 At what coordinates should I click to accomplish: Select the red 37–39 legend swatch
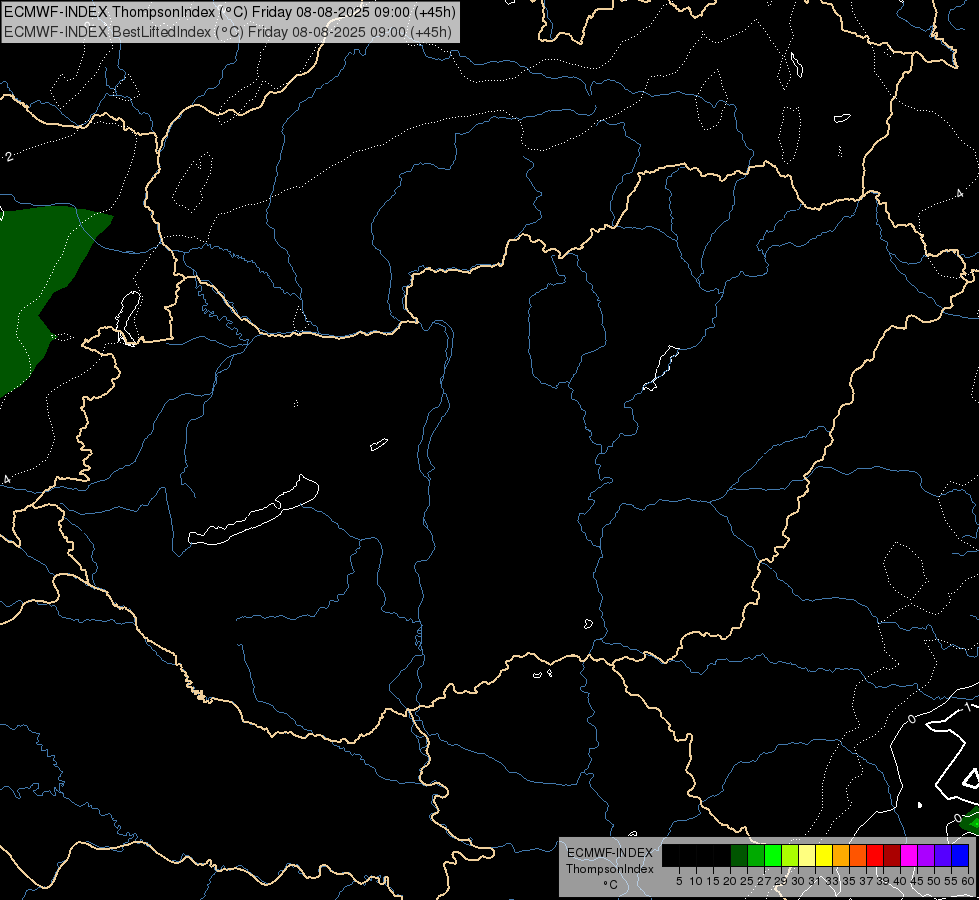click(875, 856)
